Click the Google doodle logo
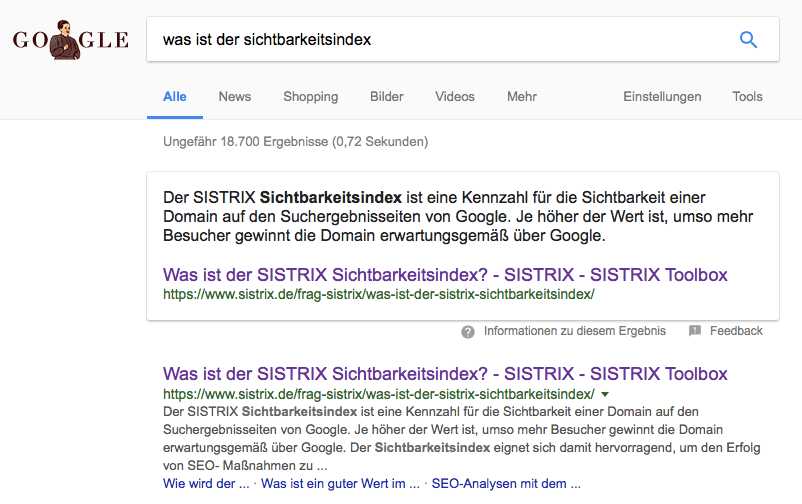Image resolution: width=802 pixels, height=504 pixels. click(x=71, y=40)
